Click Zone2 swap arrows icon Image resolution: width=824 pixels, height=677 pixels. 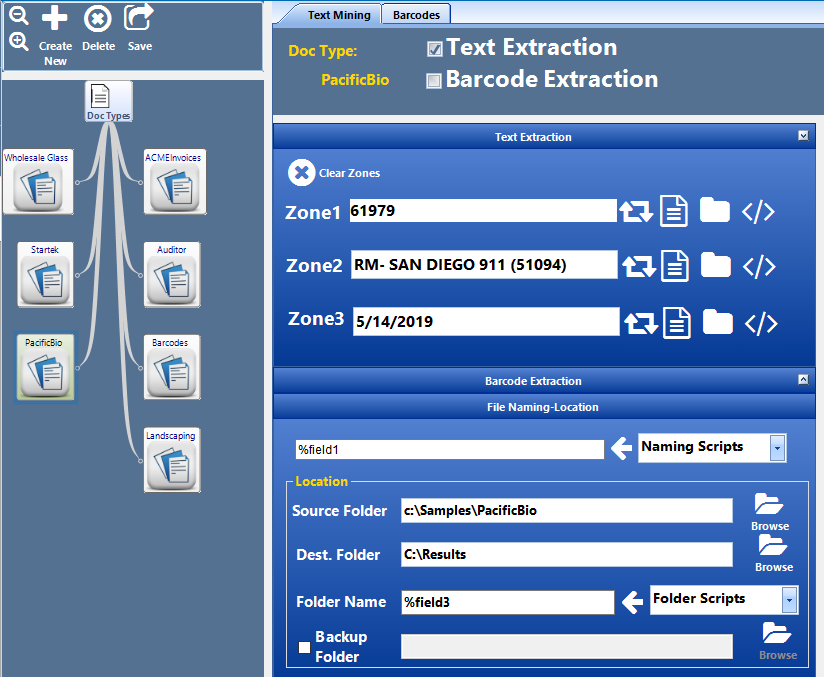coord(639,266)
